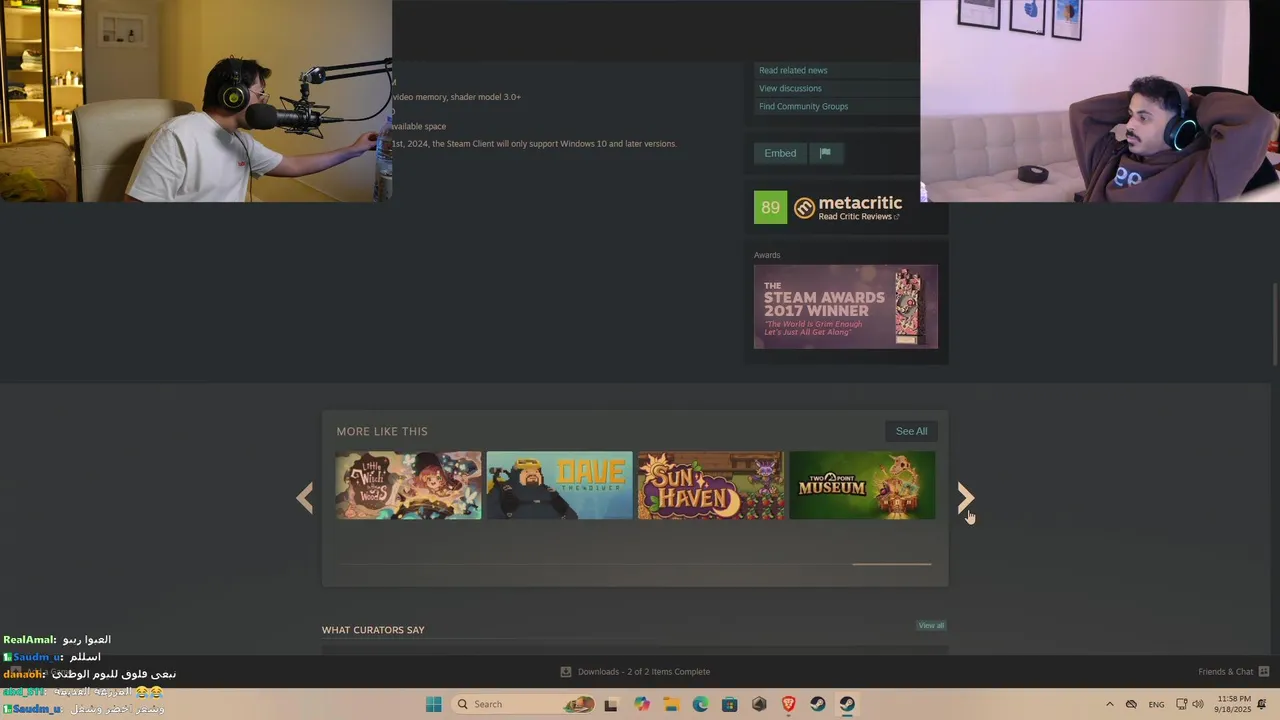
Task: Open clock showing 11:58 PM
Action: coord(1234,704)
